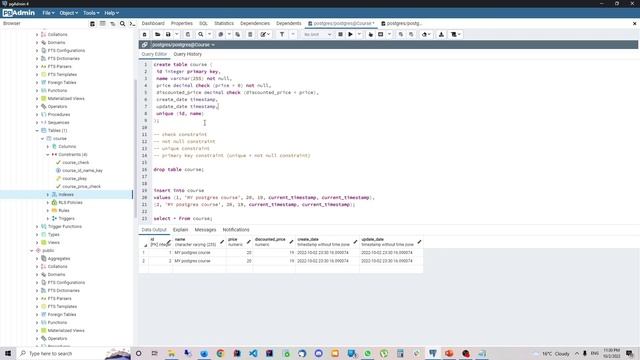This screenshot has height=360, width=640.
Task: Click the Download results icon
Action: click(441, 35)
